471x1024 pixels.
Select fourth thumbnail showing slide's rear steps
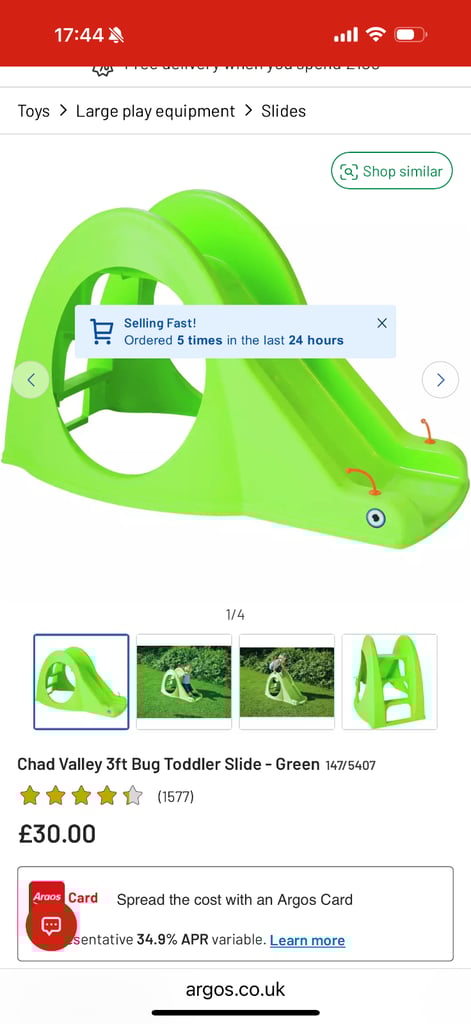(389, 682)
